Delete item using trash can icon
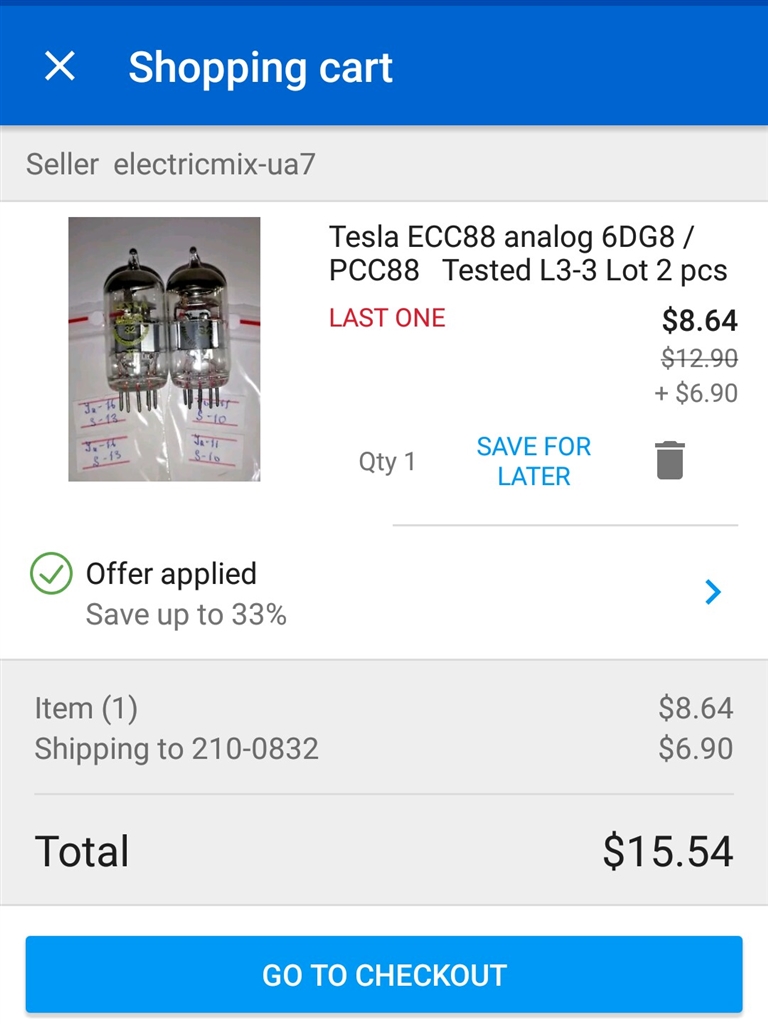 670,461
